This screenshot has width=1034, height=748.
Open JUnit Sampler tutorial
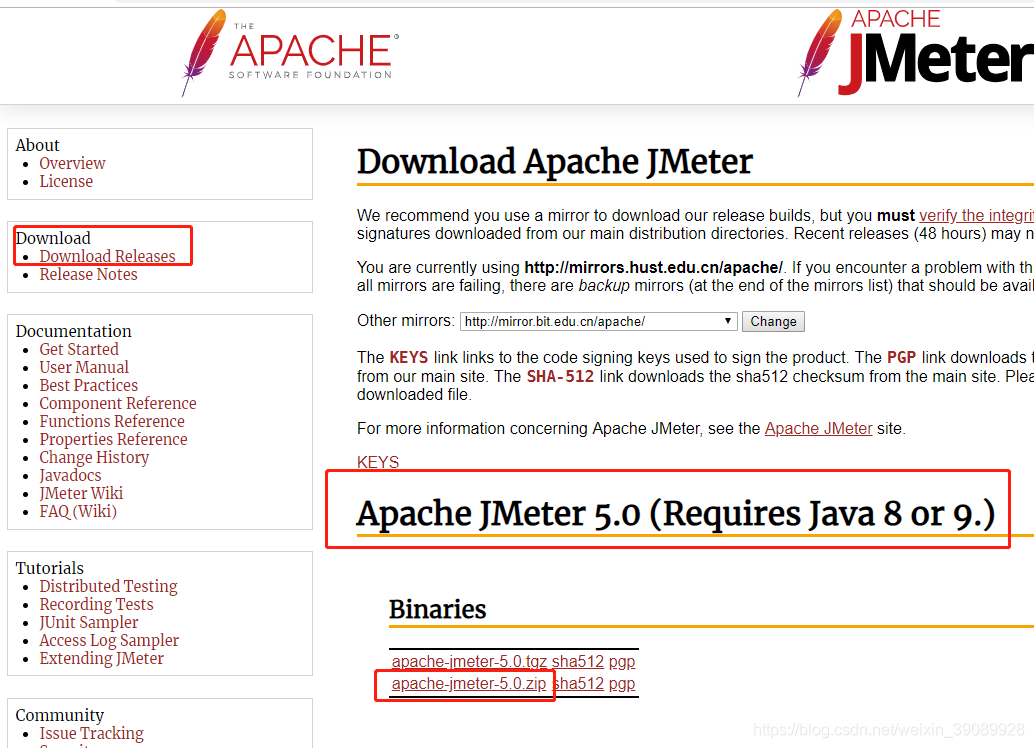coord(88,623)
